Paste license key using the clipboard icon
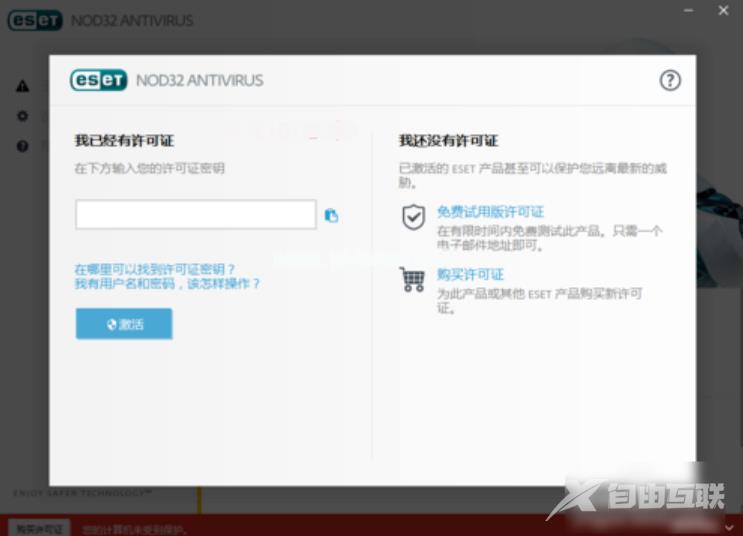Screen dimensions: 743x536 click(331, 216)
